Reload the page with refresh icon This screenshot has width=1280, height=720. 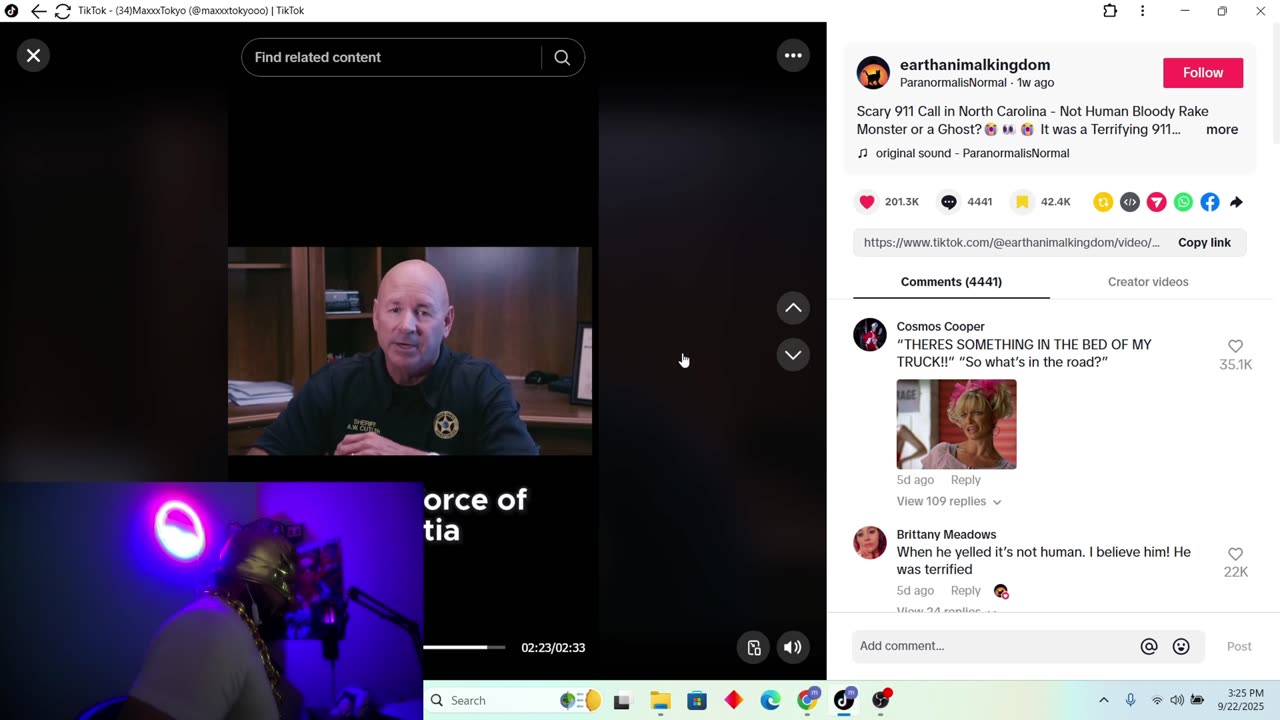pos(62,11)
